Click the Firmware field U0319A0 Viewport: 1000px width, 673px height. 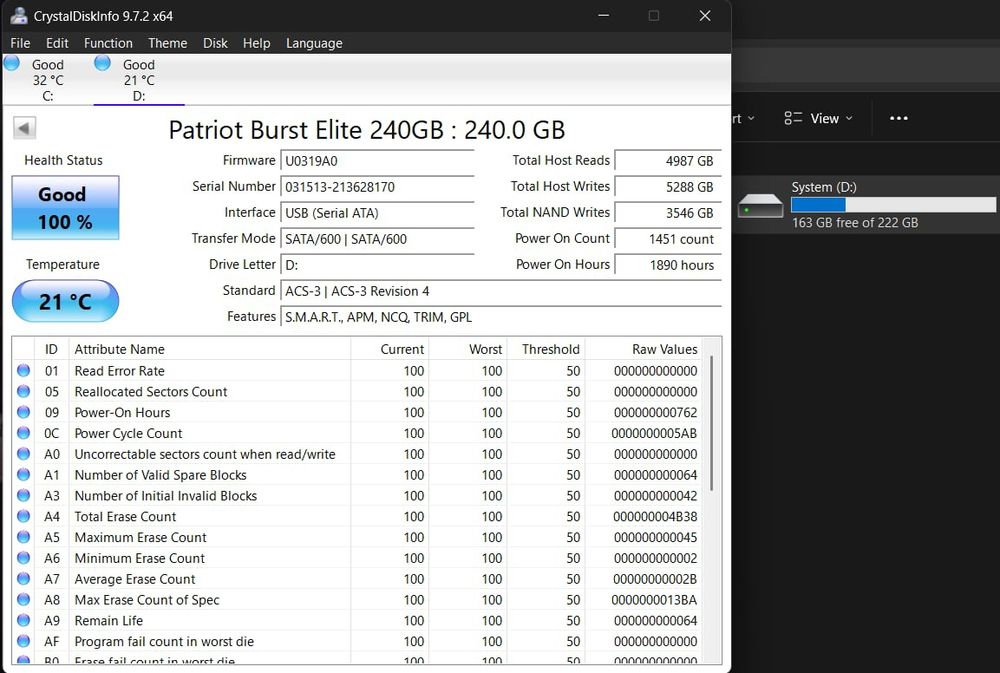coord(378,161)
